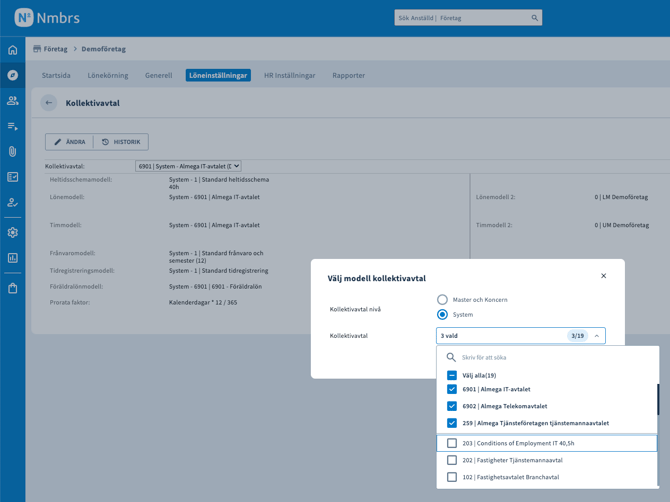Collapse the '3 vald' Kollektivavtal dropdown
The image size is (670, 502).
[x=597, y=336]
